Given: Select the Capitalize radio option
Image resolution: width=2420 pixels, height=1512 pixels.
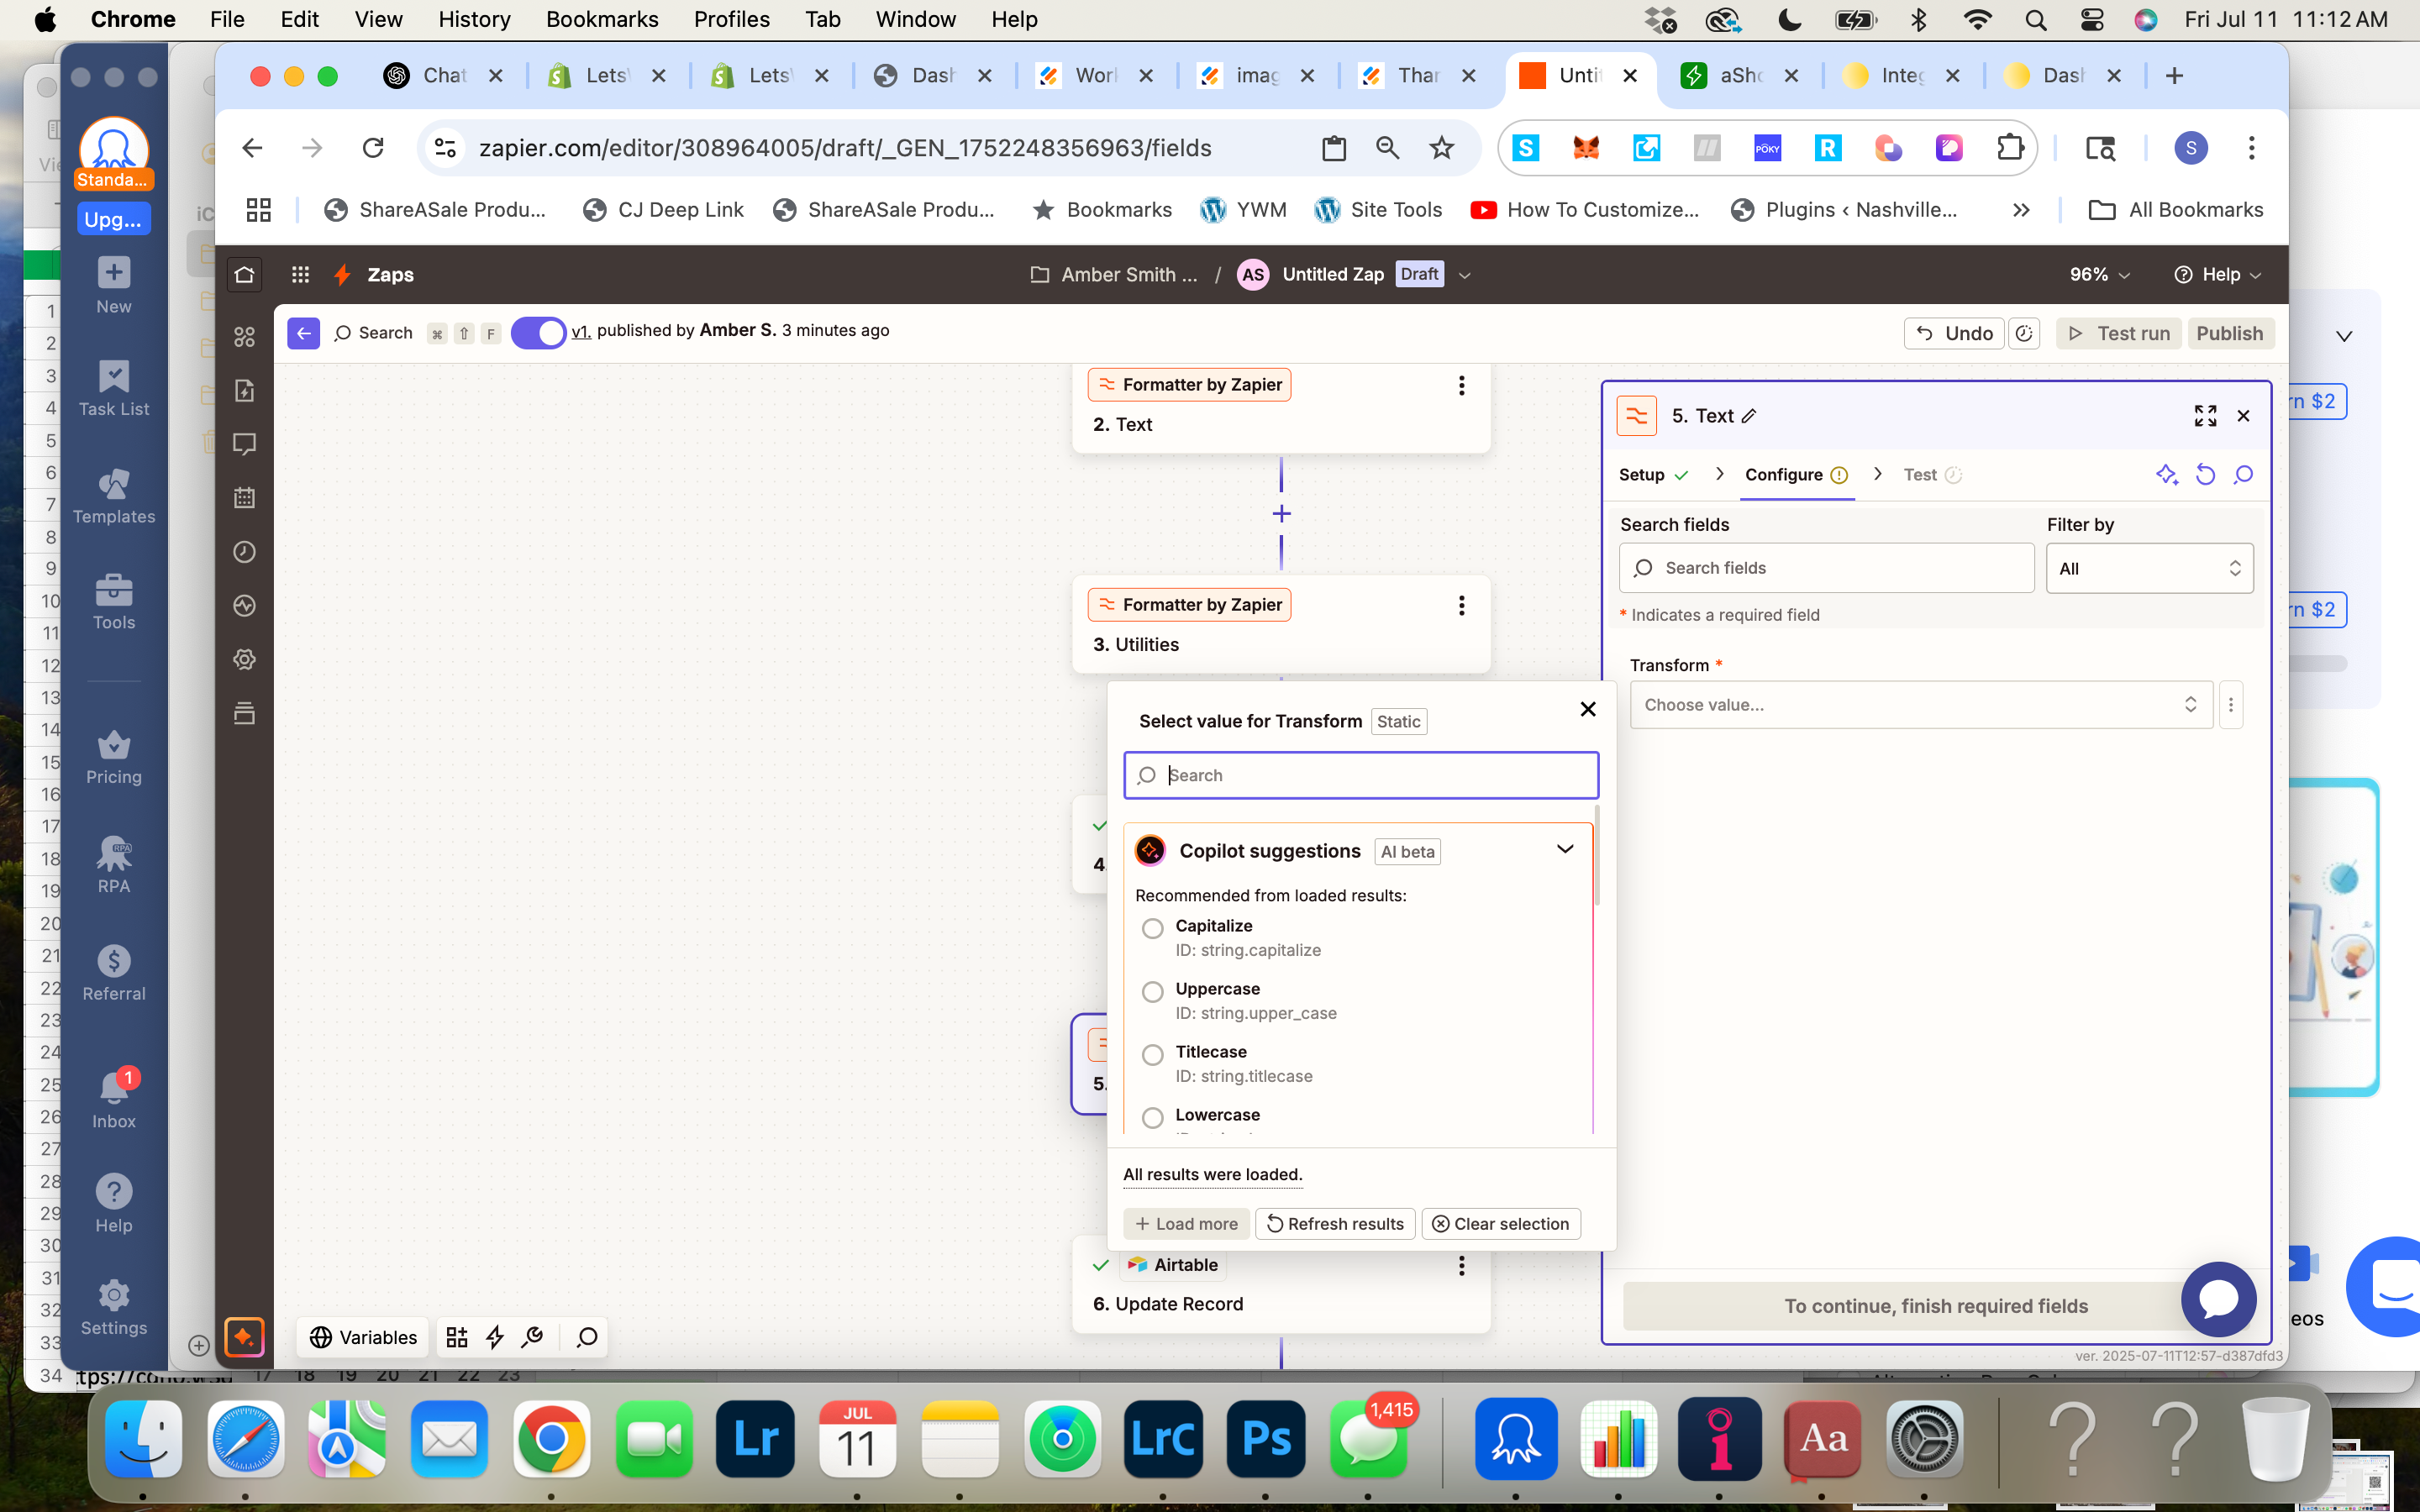Looking at the screenshot, I should pyautogui.click(x=1152, y=928).
